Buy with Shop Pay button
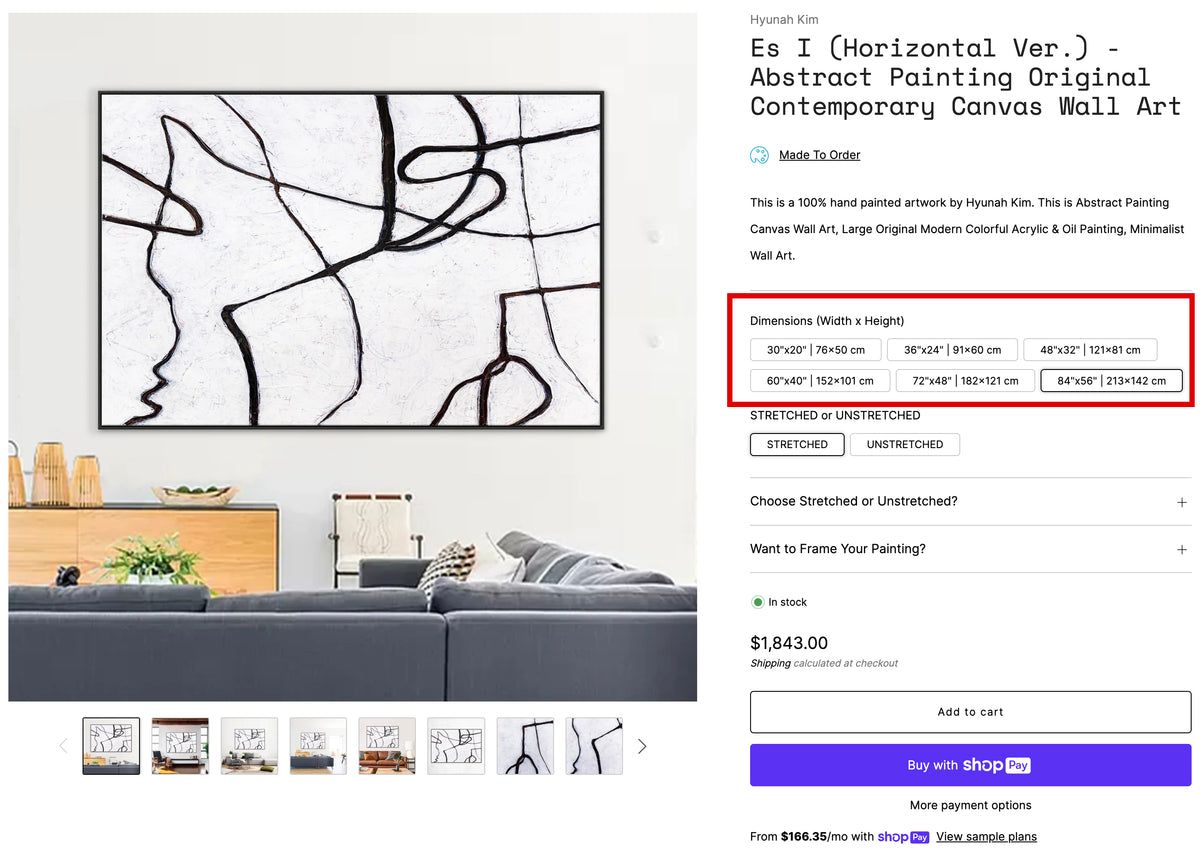Viewport: 1200px width, 860px height. pos(970,765)
